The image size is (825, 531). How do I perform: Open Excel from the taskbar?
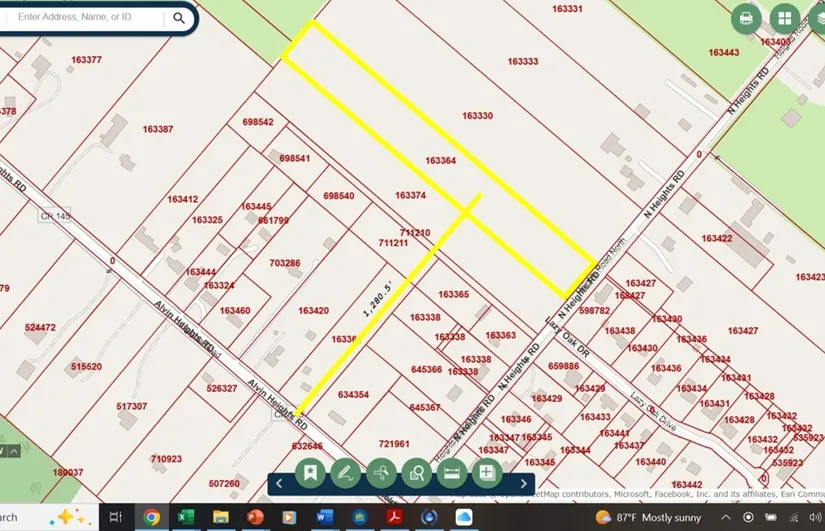(x=184, y=517)
